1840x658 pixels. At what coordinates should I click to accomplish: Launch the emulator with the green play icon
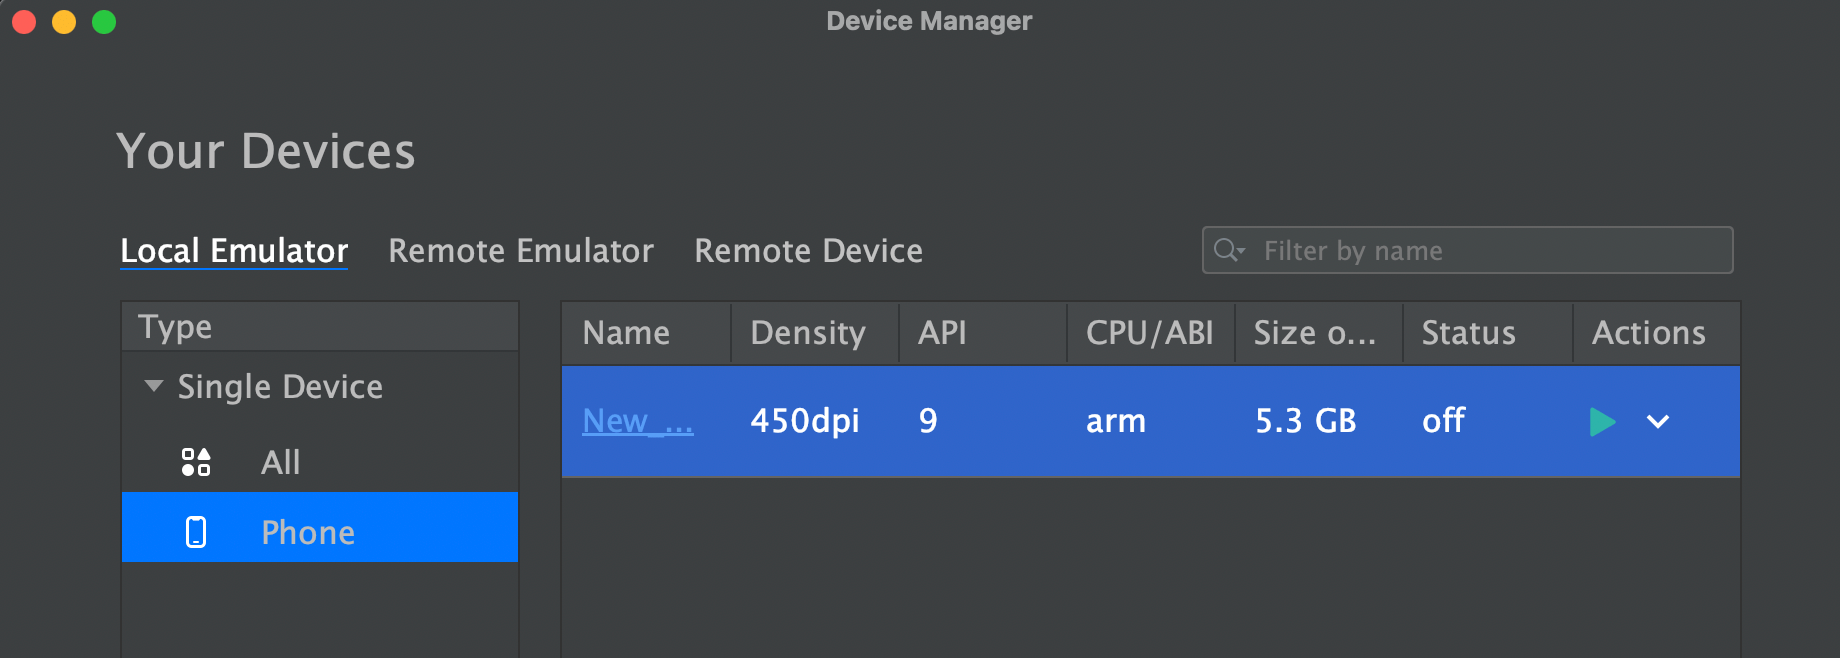[1602, 422]
